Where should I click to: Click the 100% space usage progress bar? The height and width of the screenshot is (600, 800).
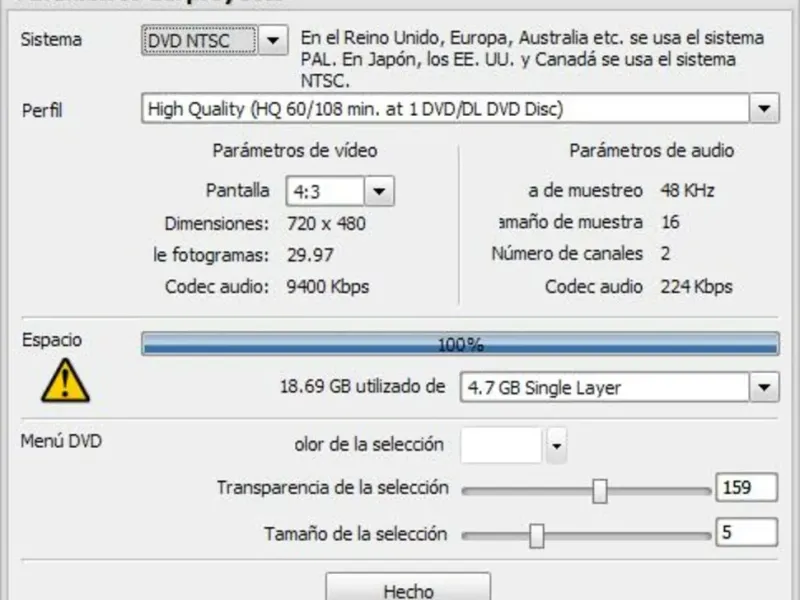[x=460, y=343]
